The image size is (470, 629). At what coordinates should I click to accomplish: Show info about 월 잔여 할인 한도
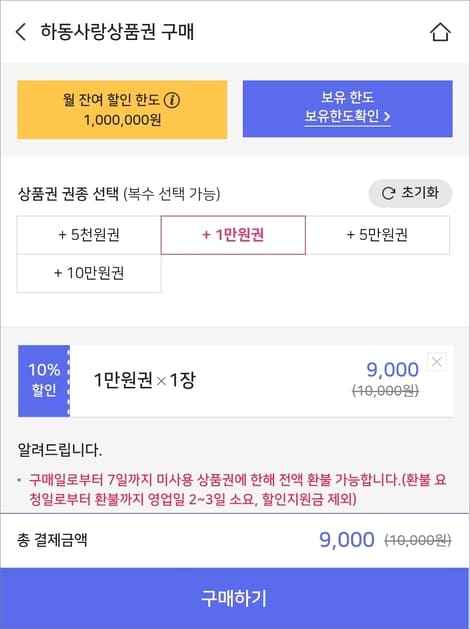(172, 99)
